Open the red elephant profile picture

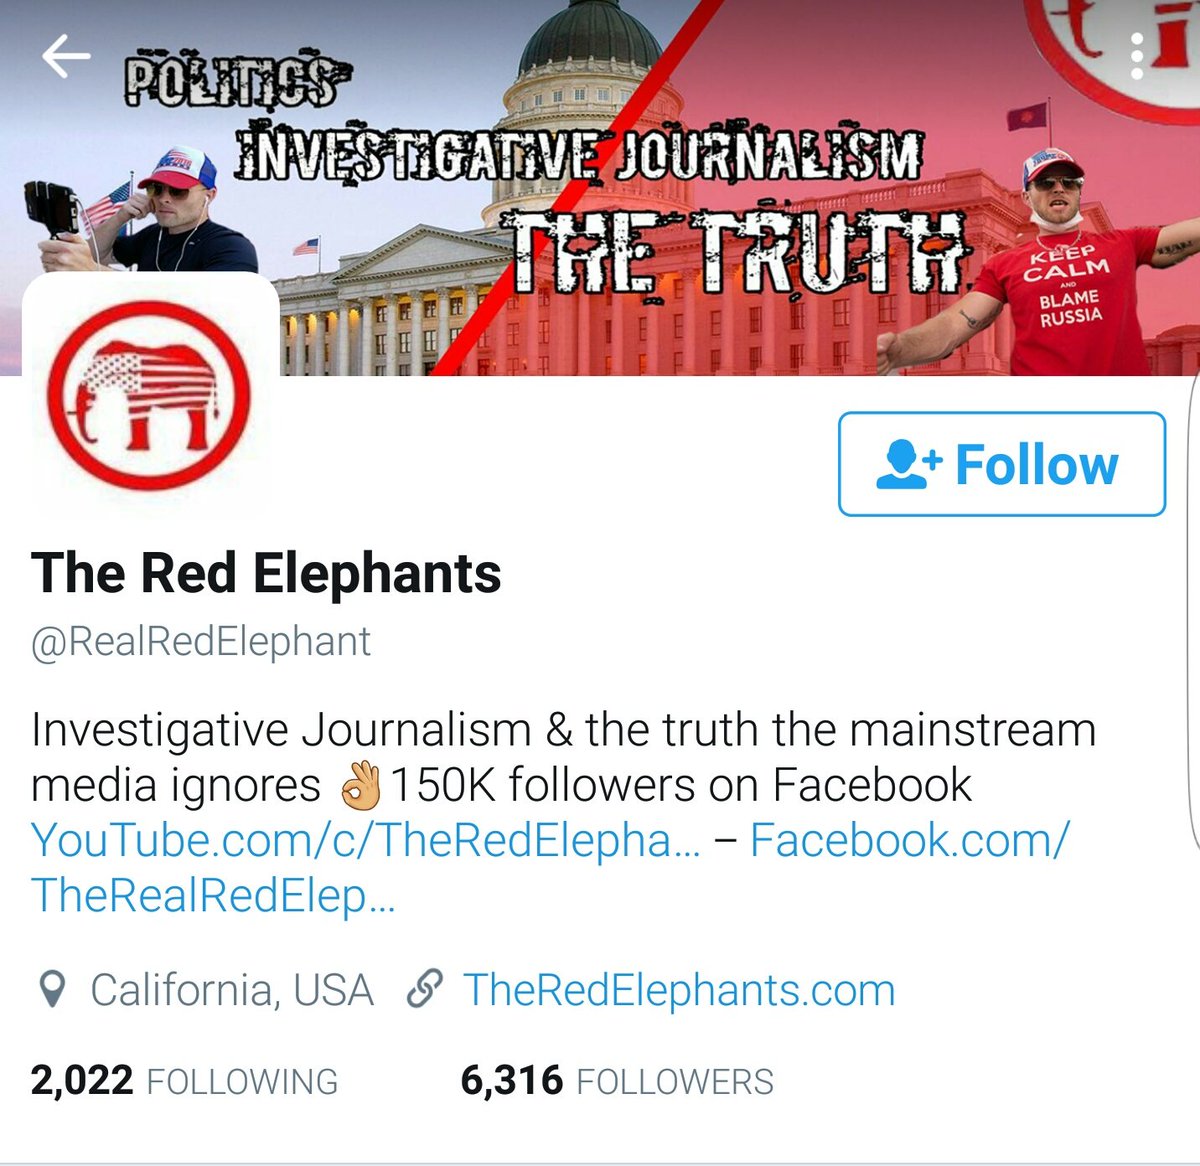[x=148, y=397]
